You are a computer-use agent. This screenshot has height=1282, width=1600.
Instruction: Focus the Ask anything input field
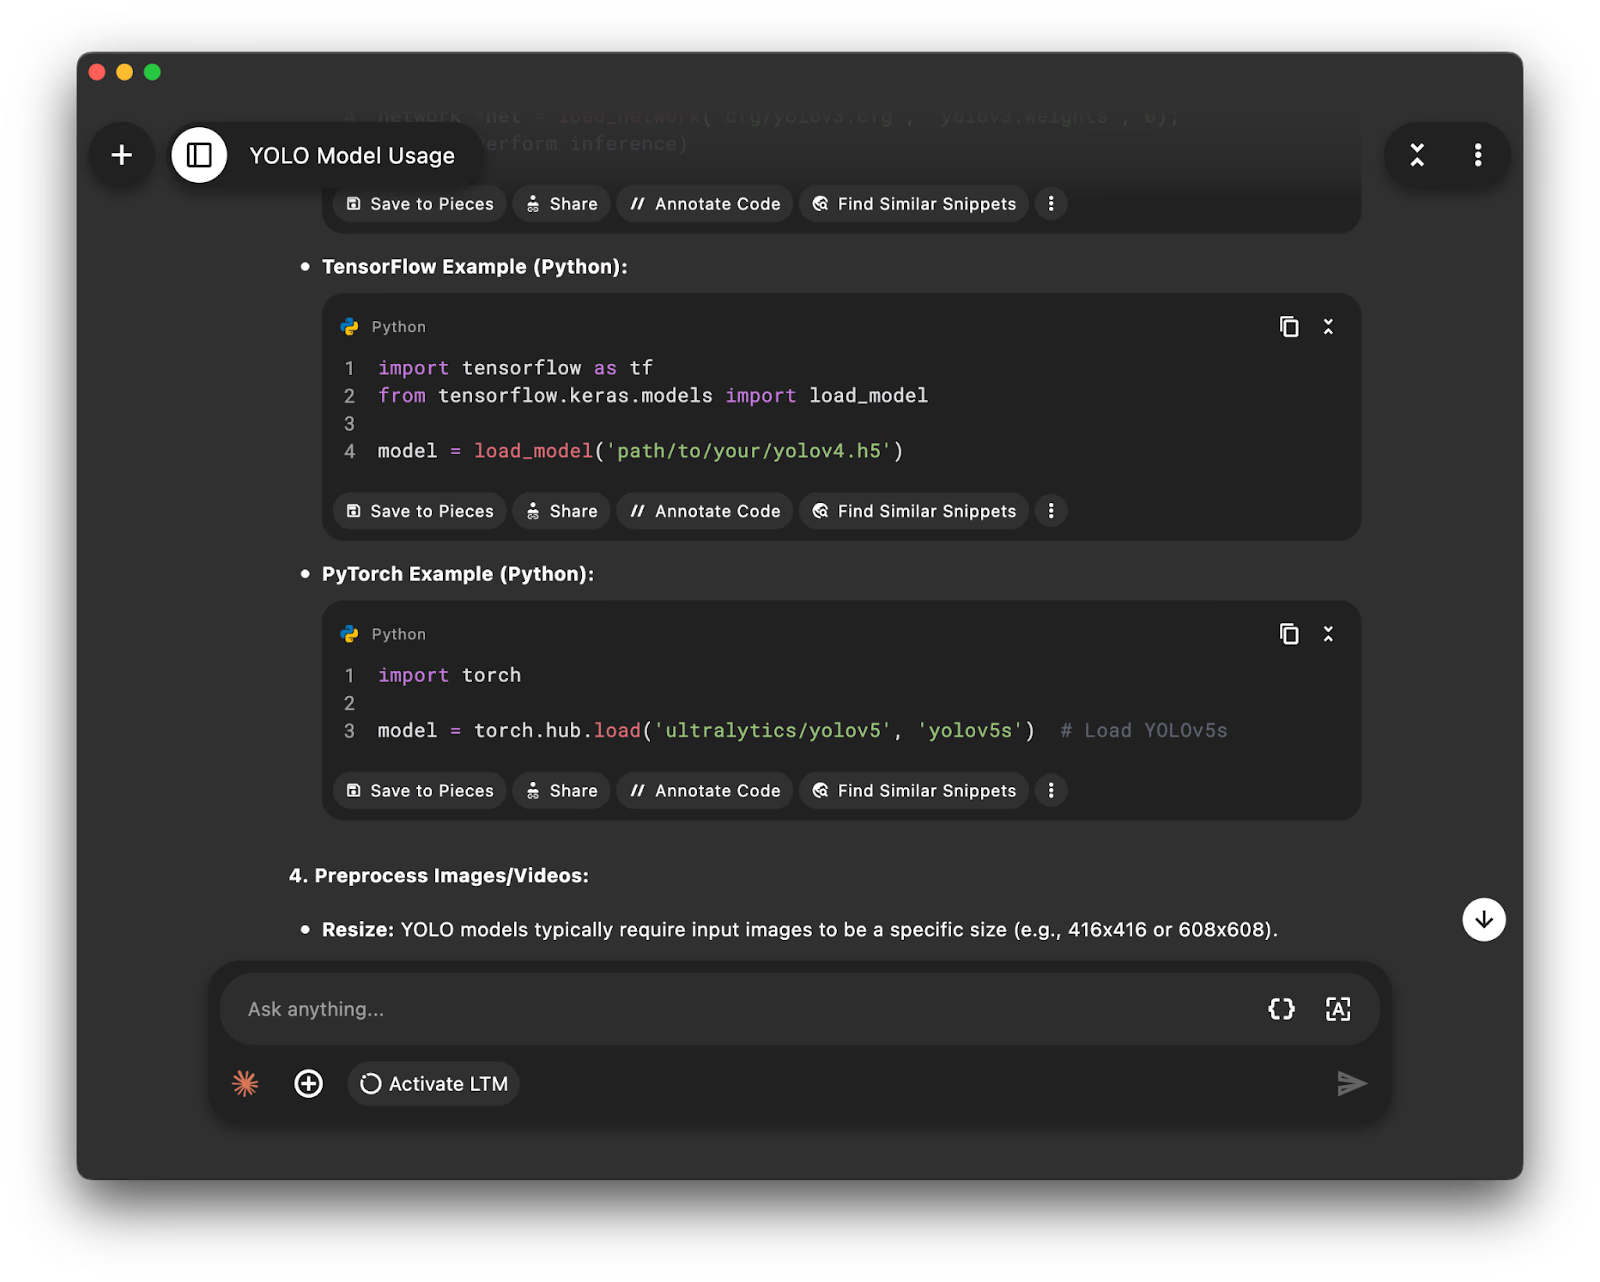[740, 1009]
